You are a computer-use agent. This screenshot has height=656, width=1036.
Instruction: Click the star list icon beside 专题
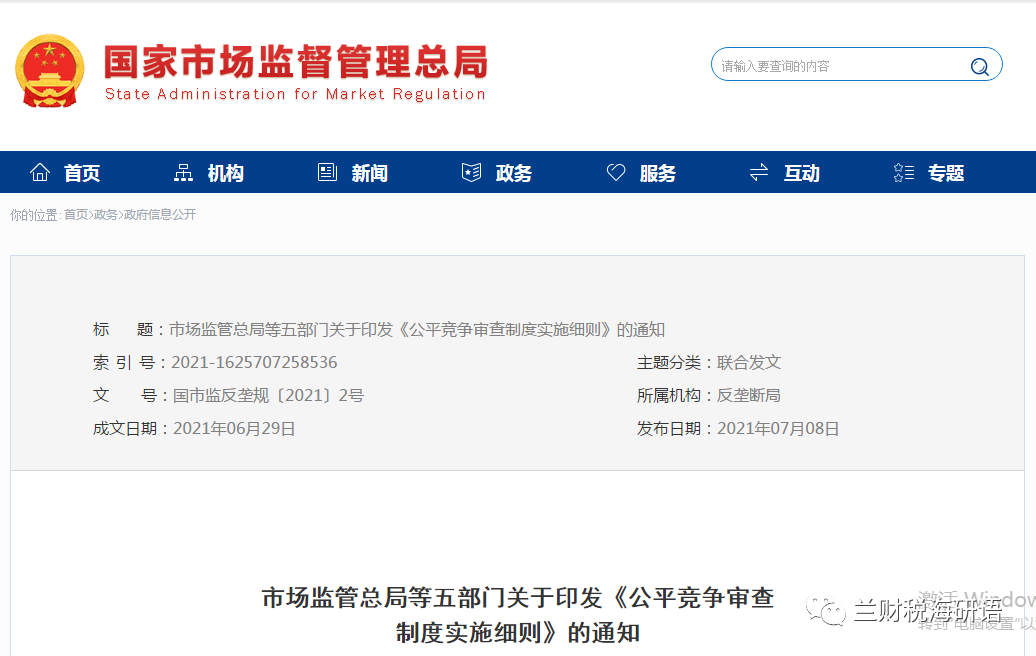904,172
